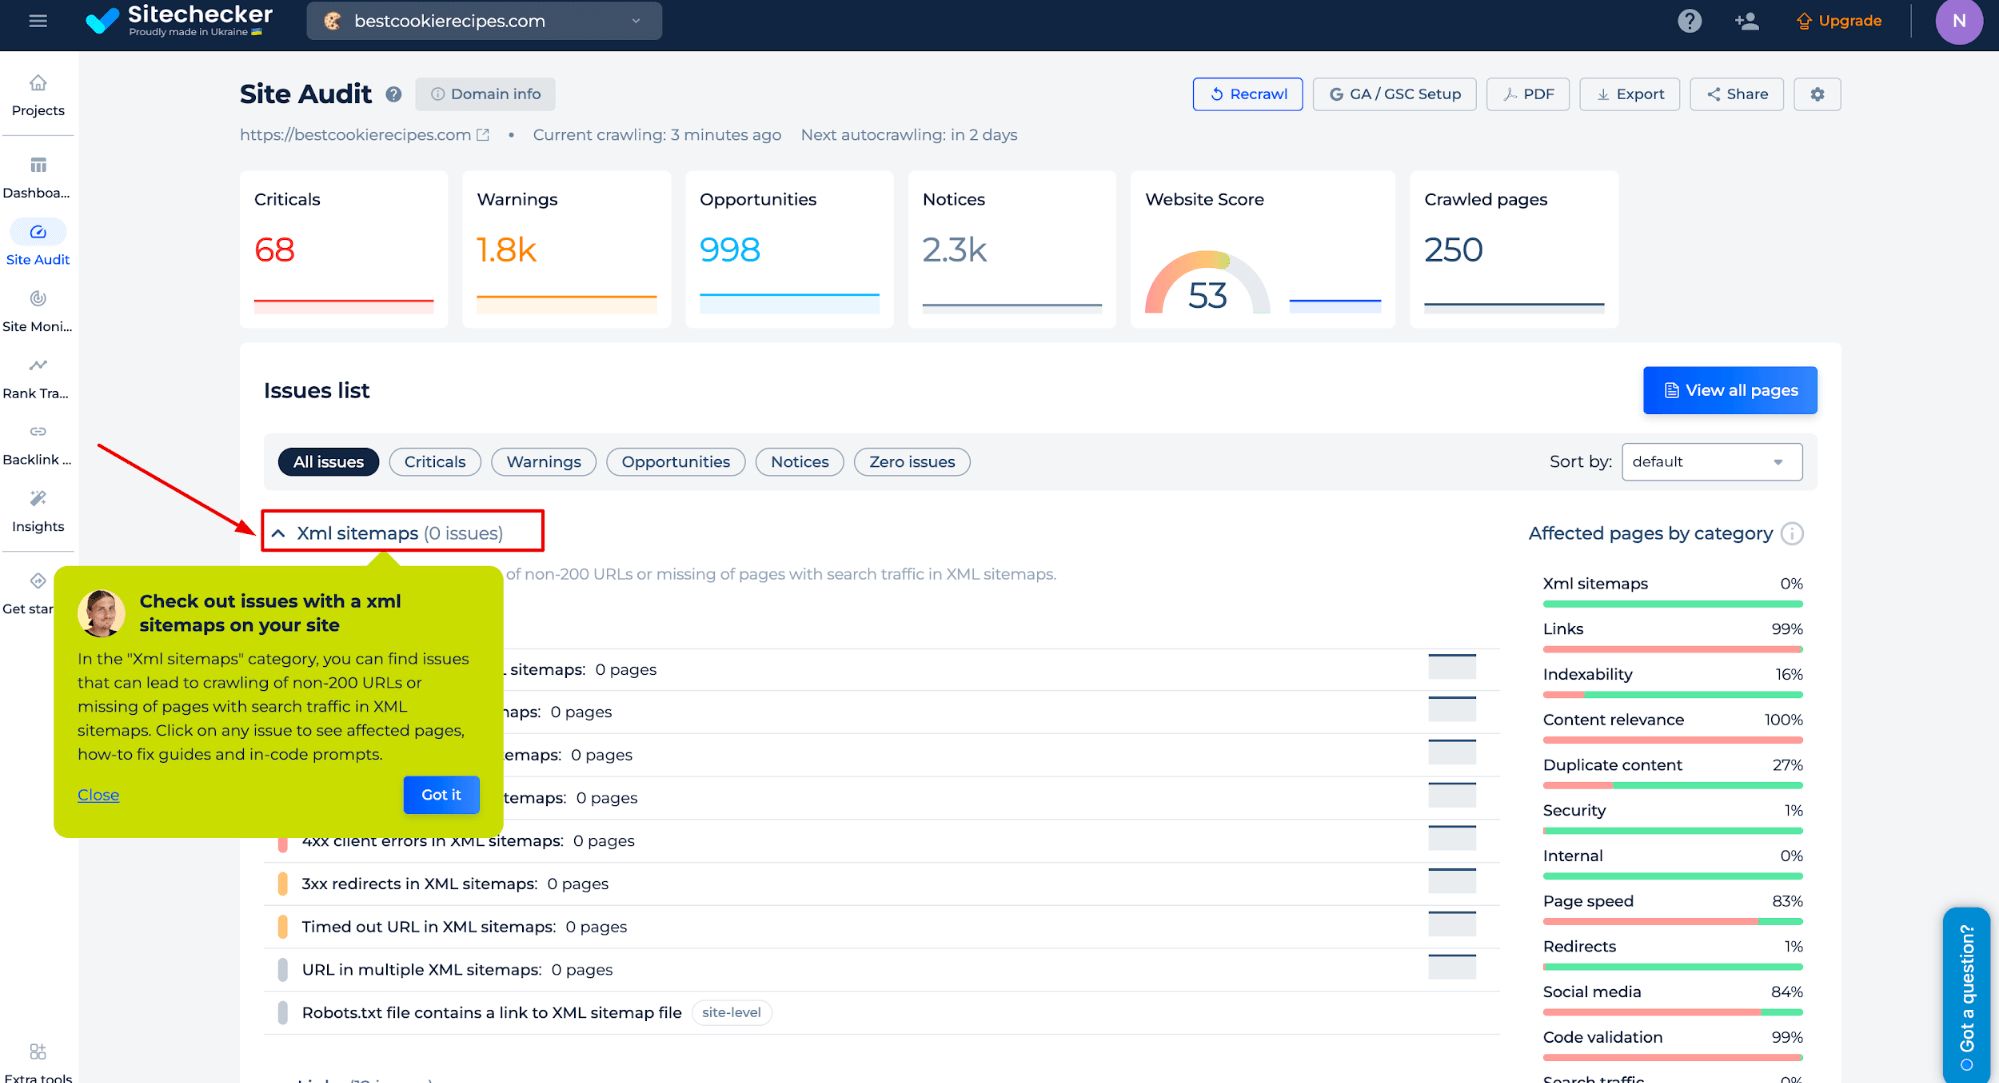
Task: Click the Got it button in tooltip
Action: pos(443,795)
